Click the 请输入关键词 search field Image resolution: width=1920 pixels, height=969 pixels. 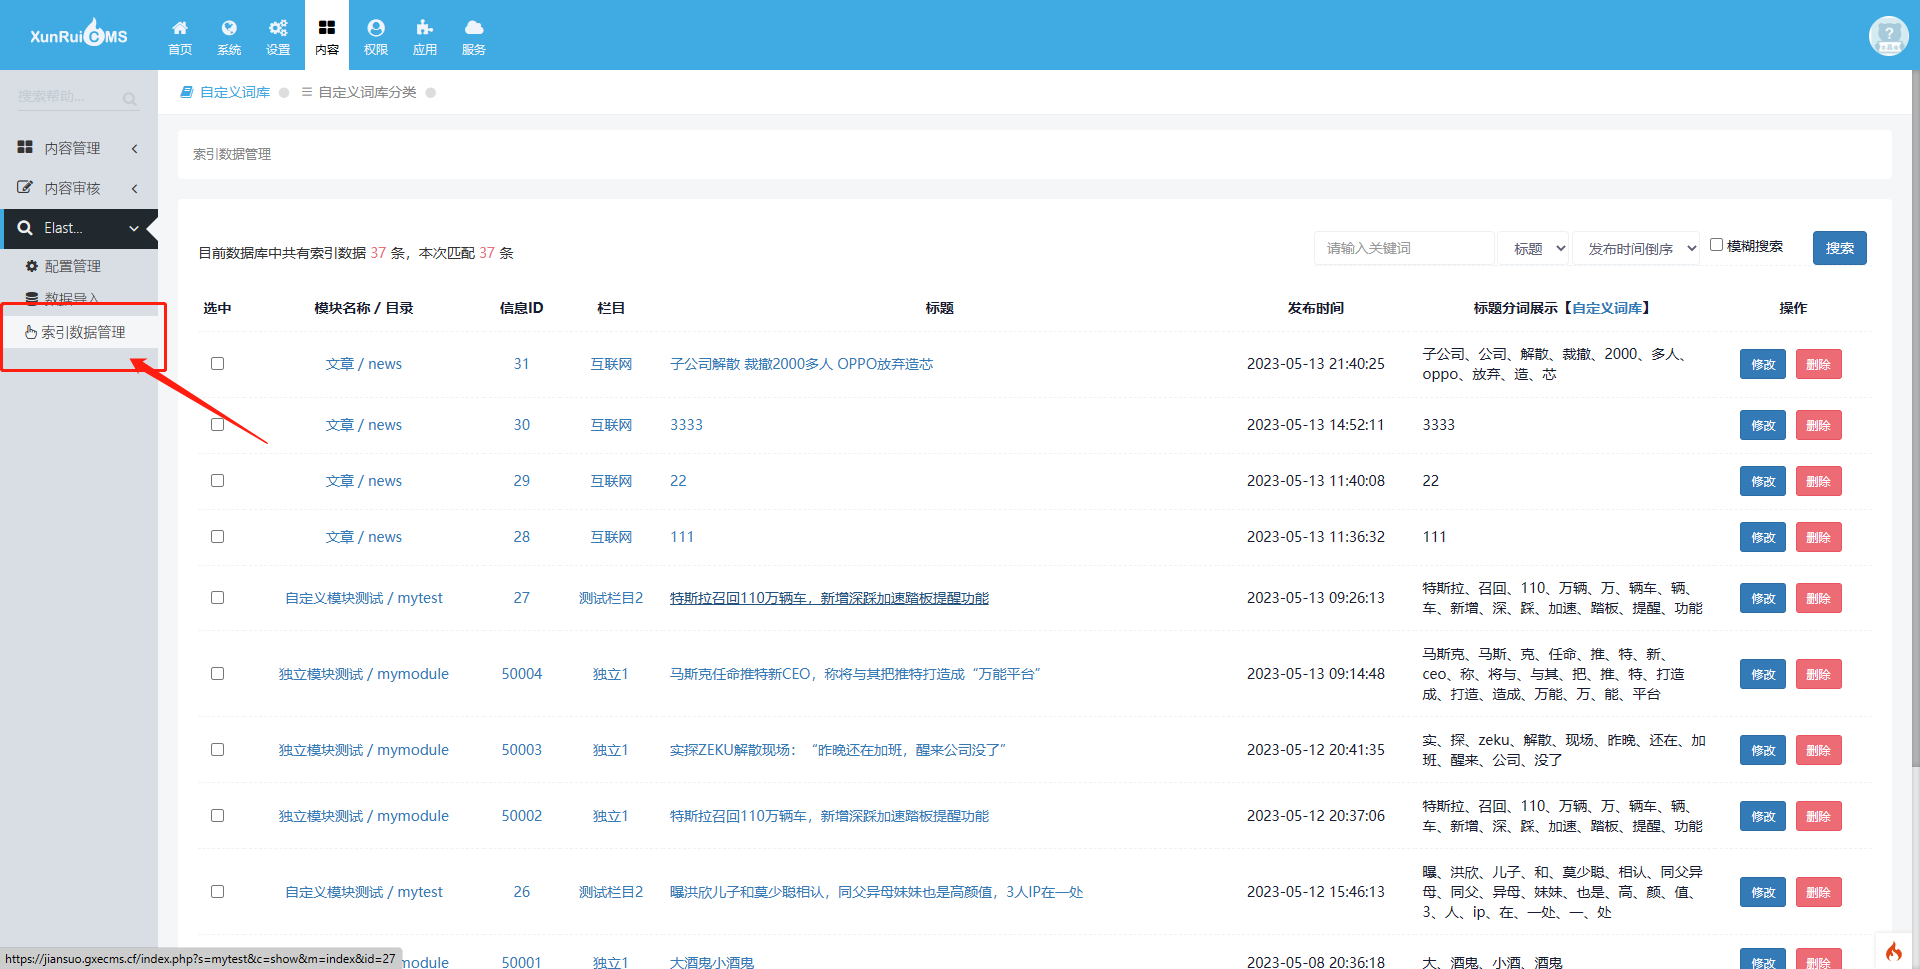tap(1404, 248)
